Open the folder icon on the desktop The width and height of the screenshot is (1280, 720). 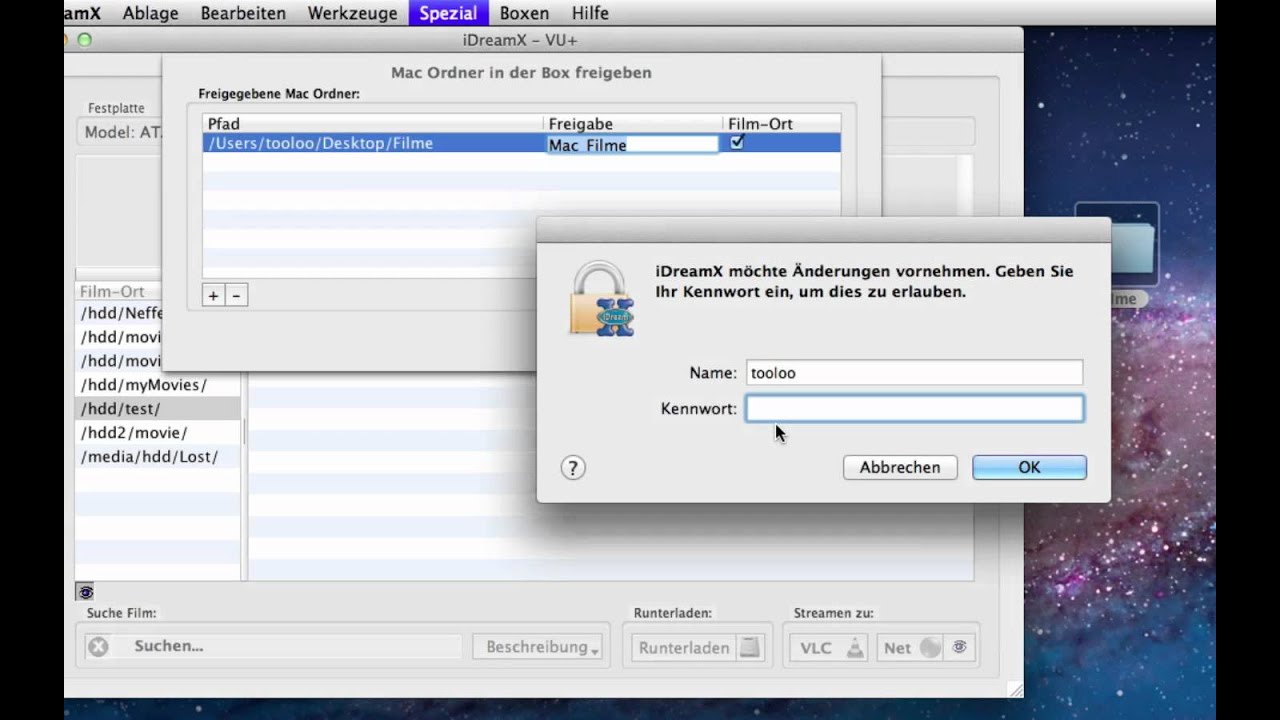coord(1117,246)
